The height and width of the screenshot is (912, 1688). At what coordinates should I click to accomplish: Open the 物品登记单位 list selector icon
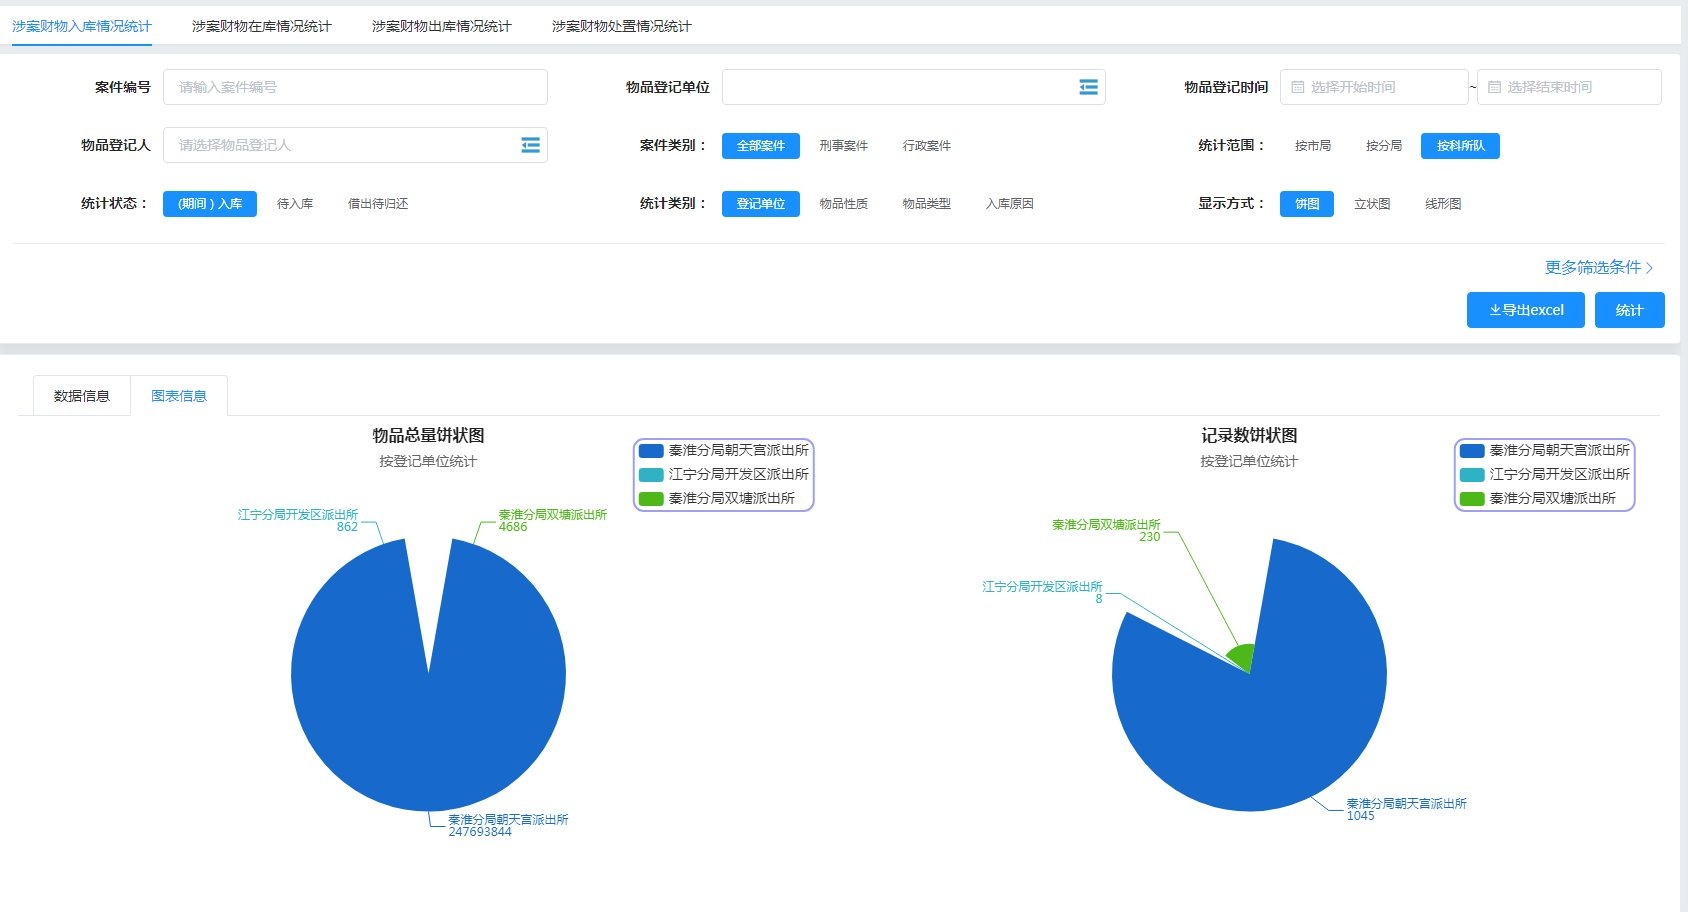click(x=1089, y=87)
